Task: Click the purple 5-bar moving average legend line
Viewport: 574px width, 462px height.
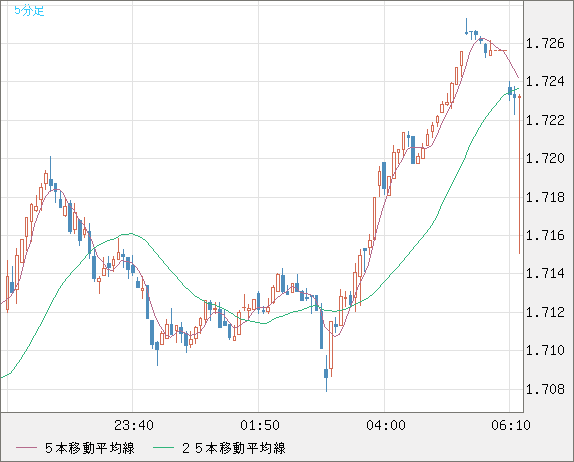Action: (x=26, y=448)
